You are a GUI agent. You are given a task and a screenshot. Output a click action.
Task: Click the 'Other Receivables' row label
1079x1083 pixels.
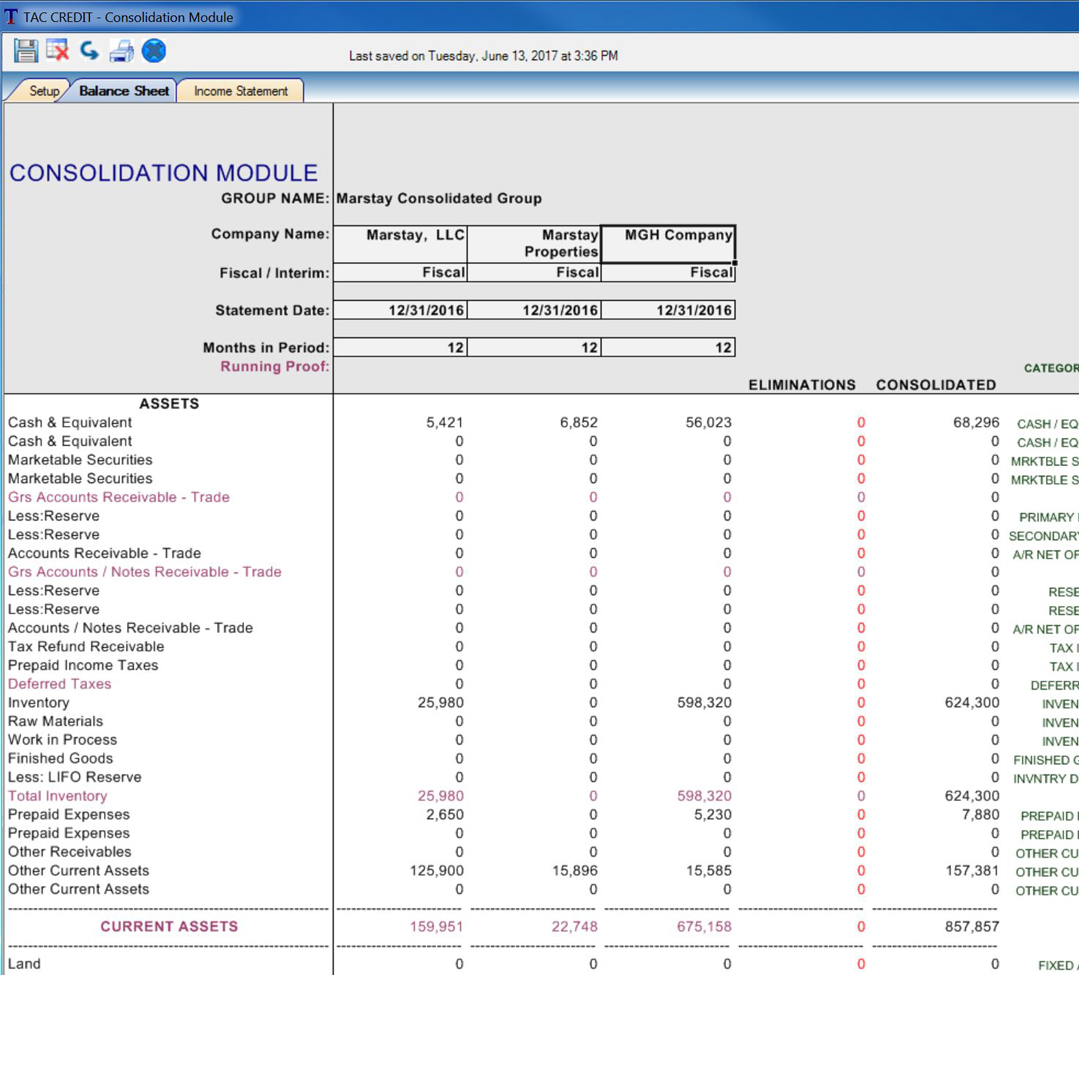pos(69,852)
